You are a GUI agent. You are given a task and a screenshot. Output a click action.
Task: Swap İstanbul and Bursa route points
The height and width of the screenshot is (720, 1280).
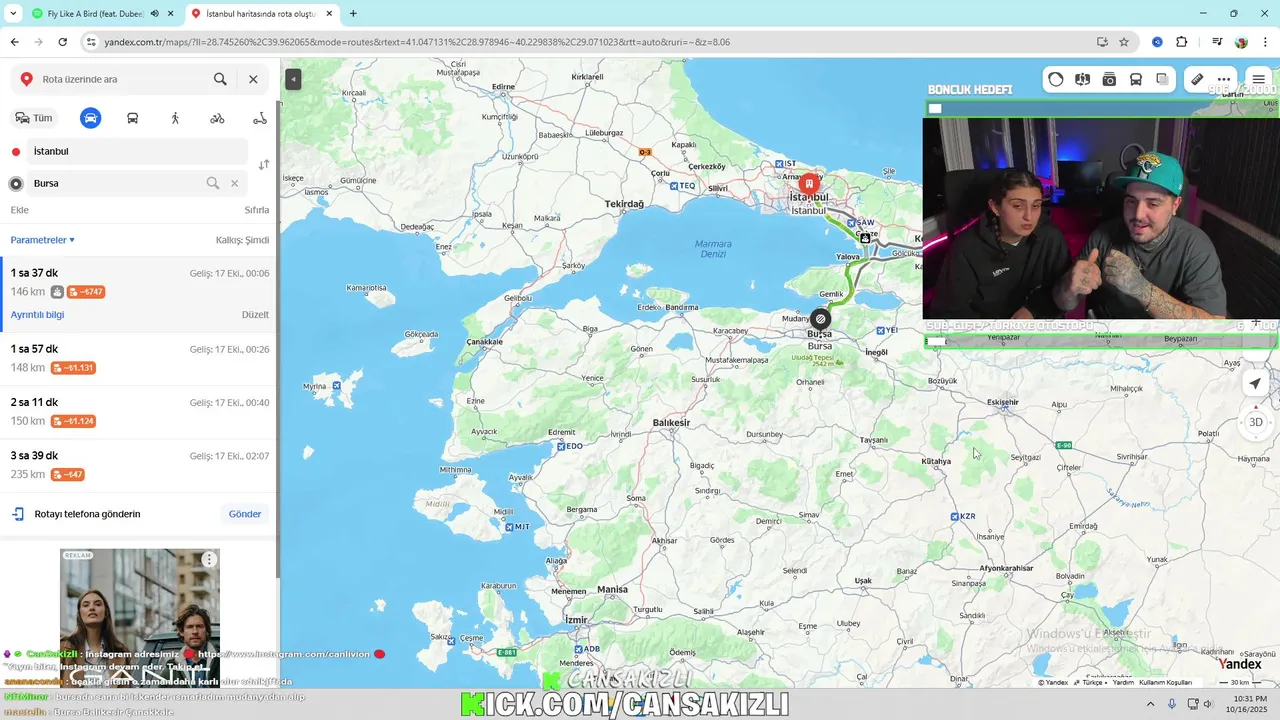[x=263, y=165]
